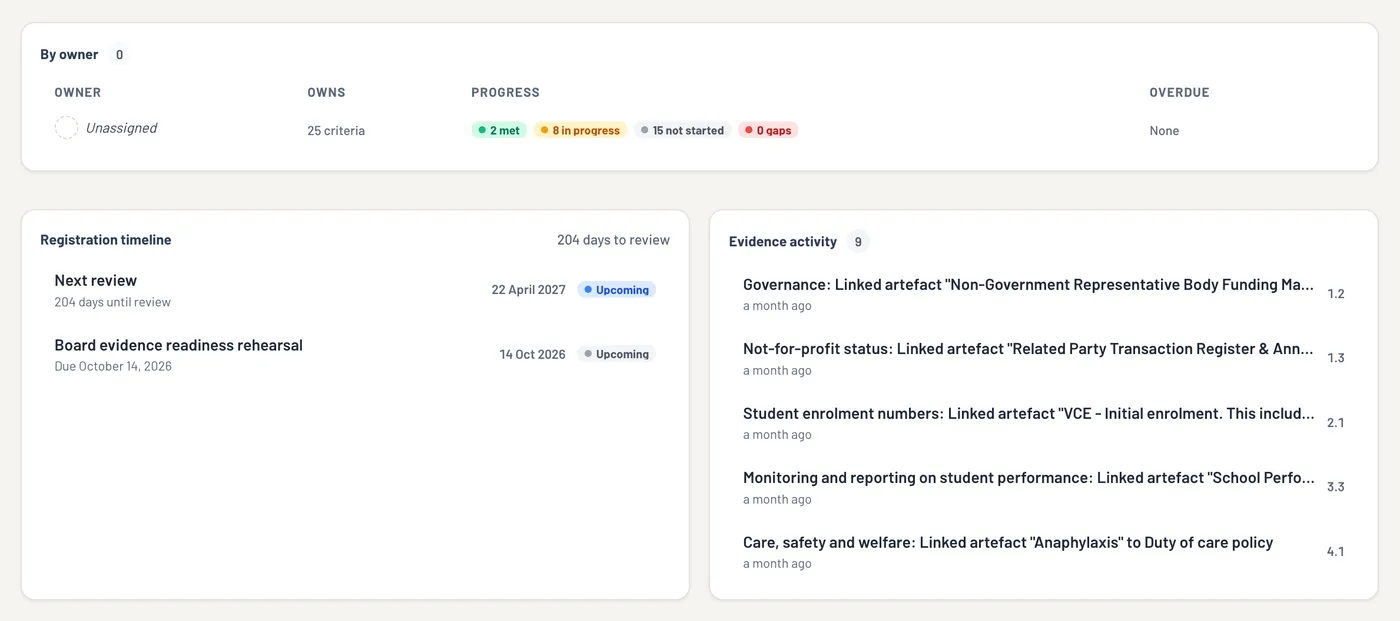Click the "204 days until review" subtitle
This screenshot has height=621, width=1400.
113,302
